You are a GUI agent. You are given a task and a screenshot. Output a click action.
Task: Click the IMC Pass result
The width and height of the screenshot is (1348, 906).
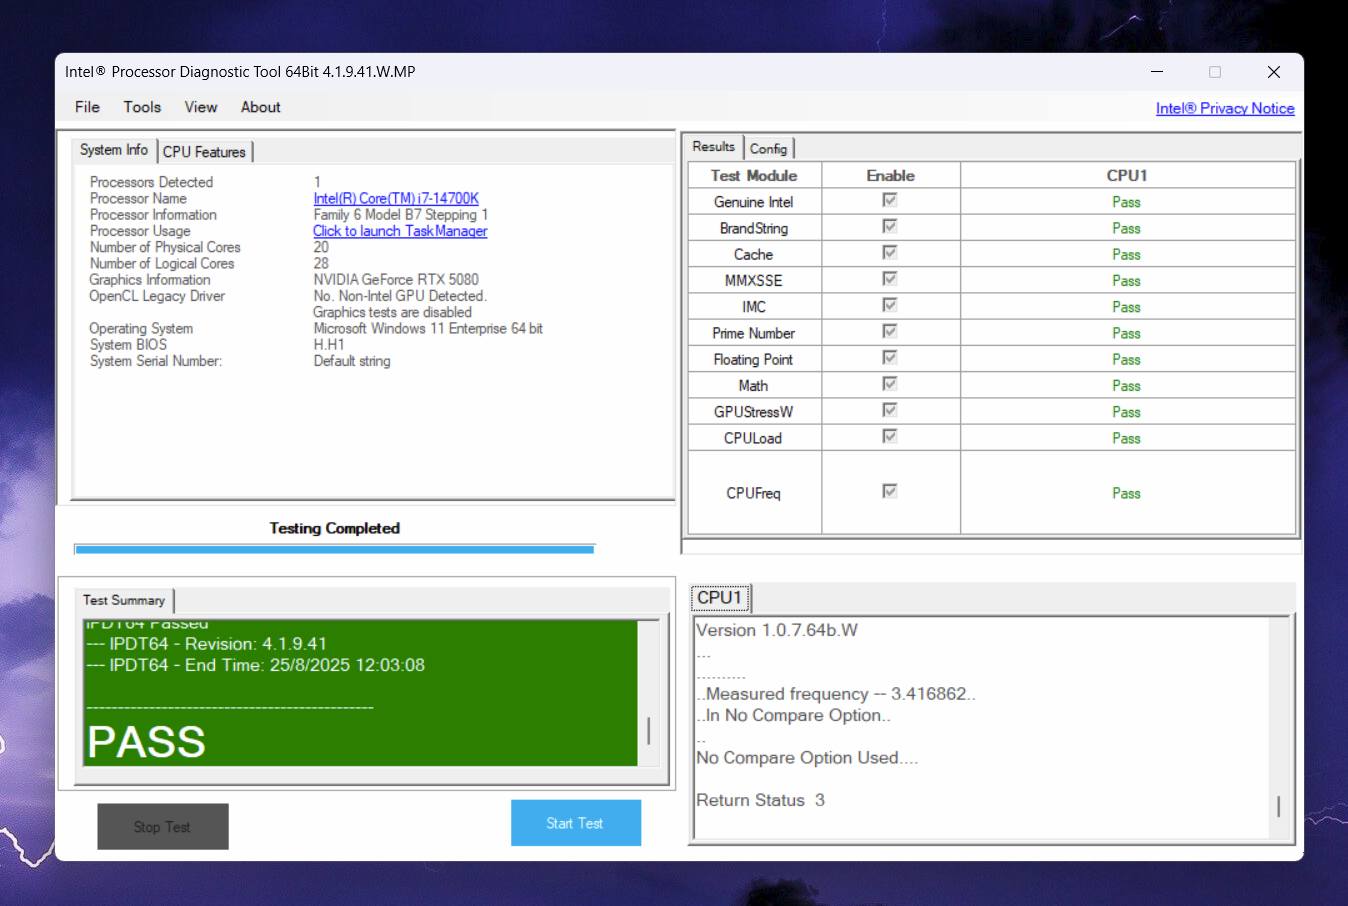point(1127,307)
